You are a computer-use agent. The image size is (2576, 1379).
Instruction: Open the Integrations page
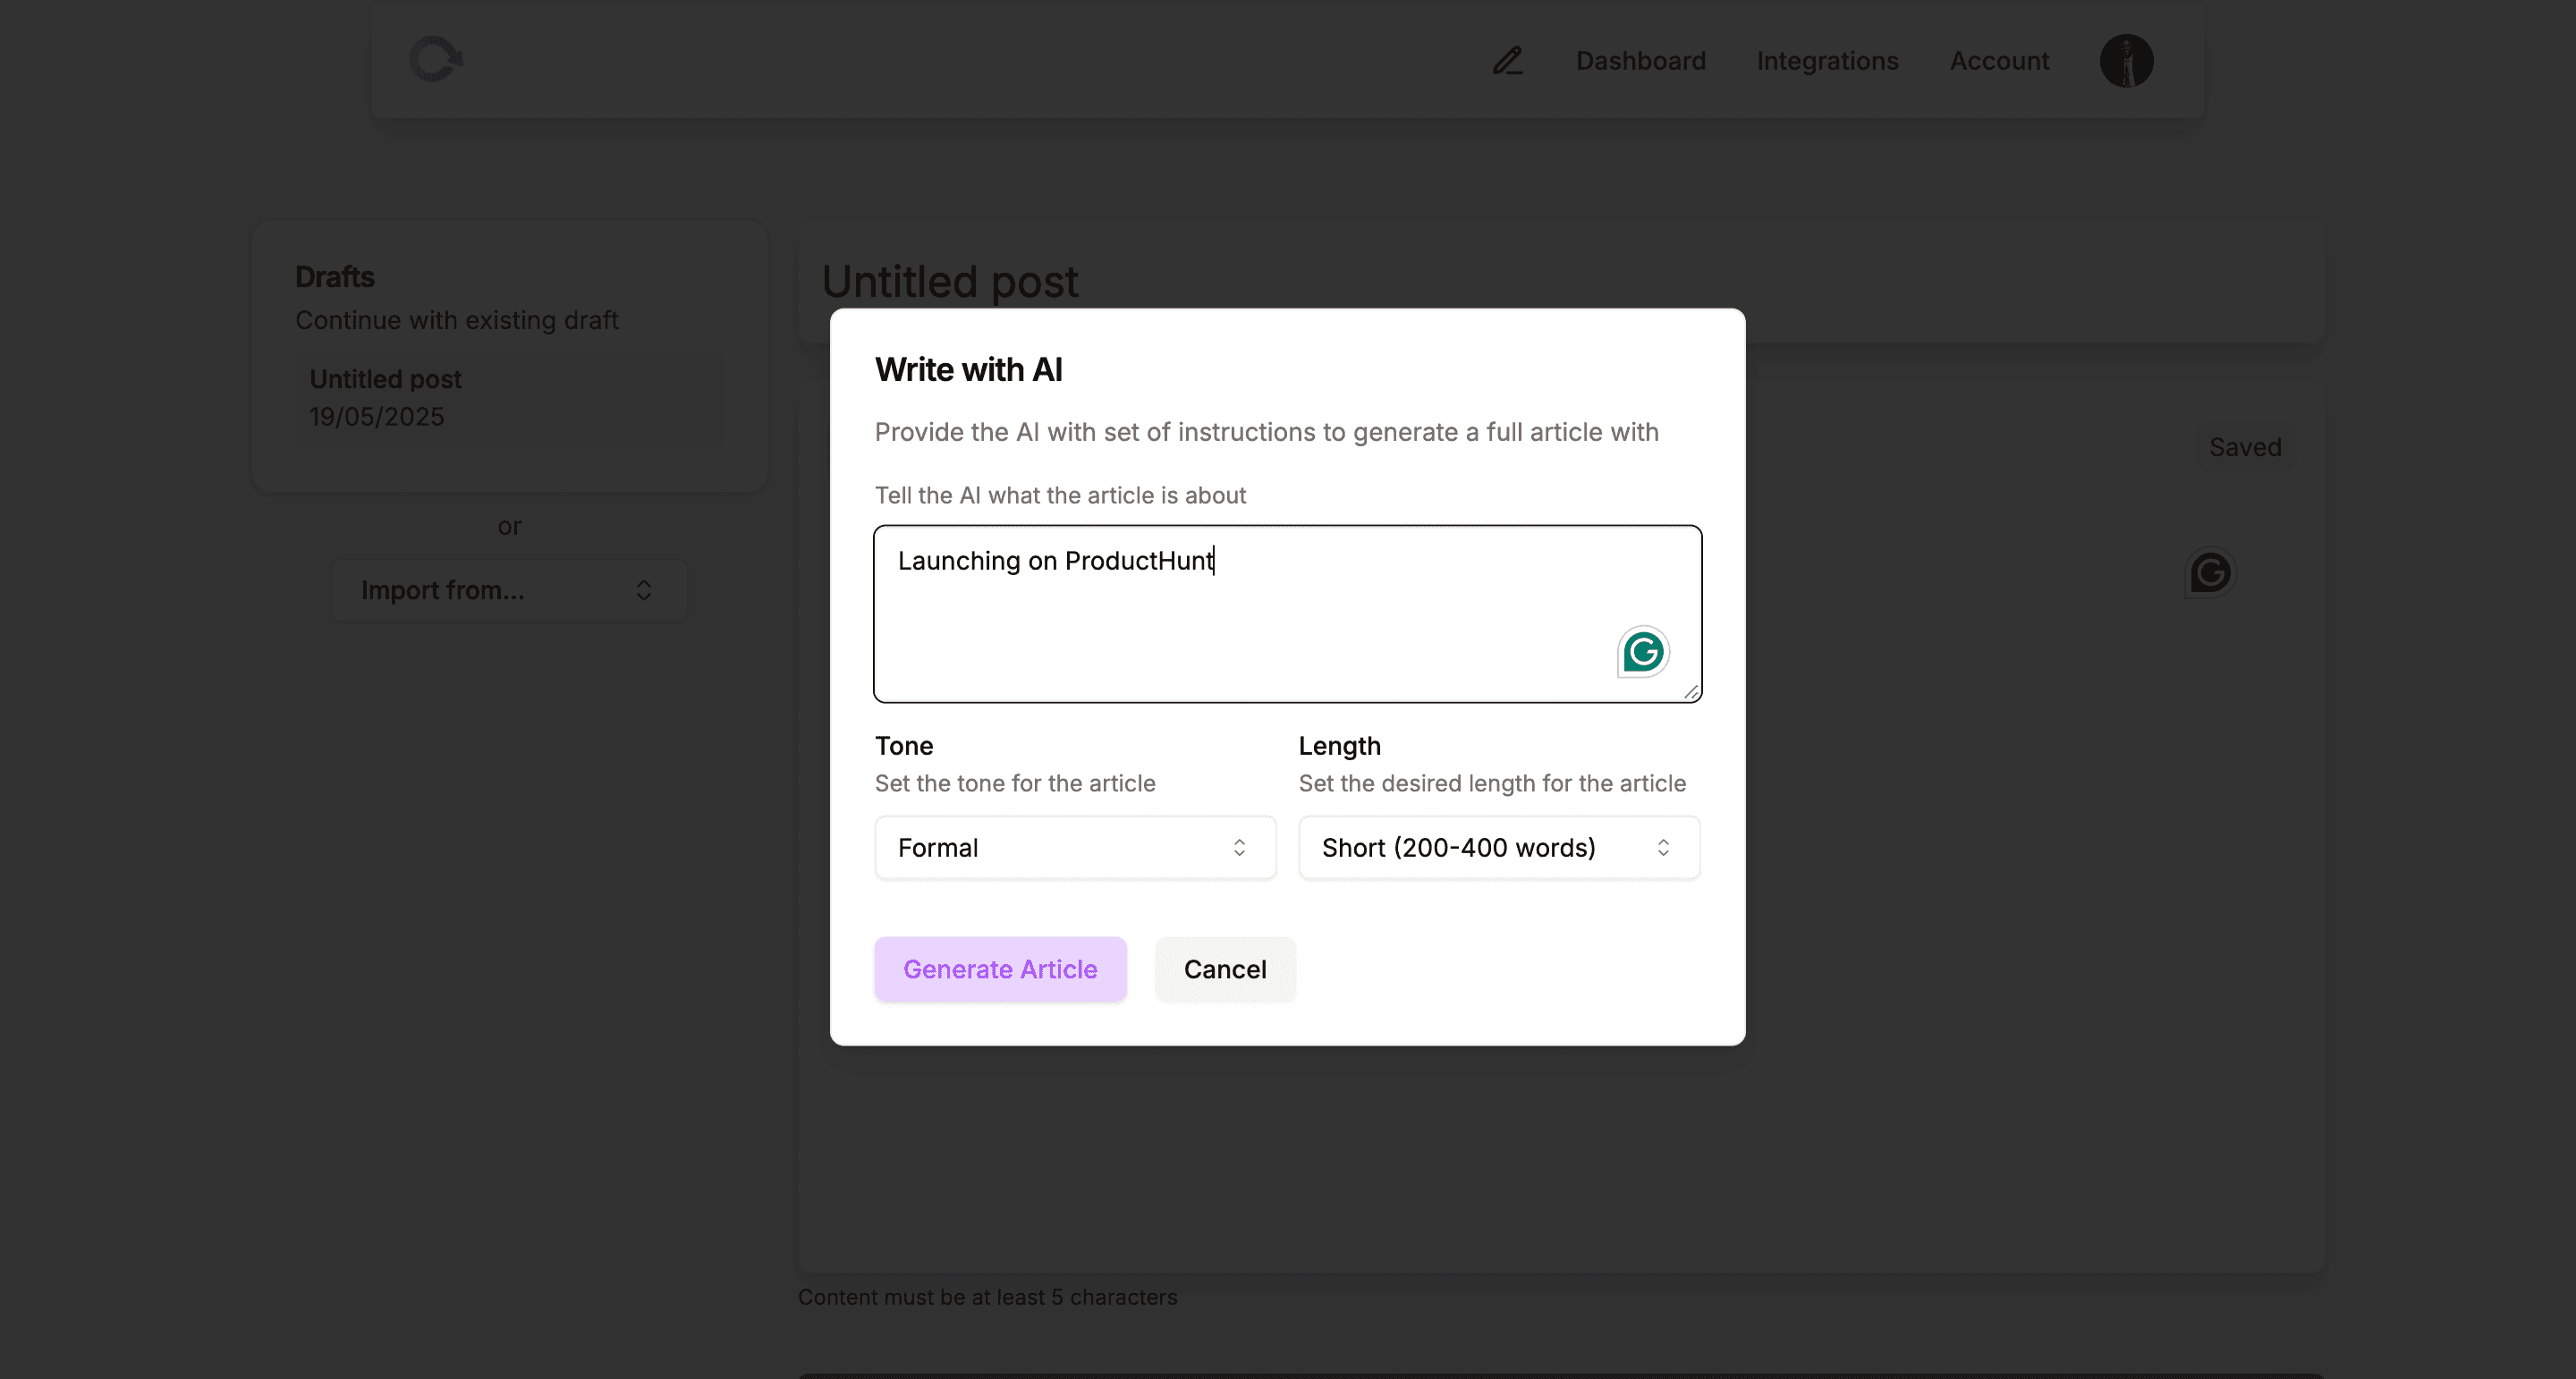pos(1827,61)
